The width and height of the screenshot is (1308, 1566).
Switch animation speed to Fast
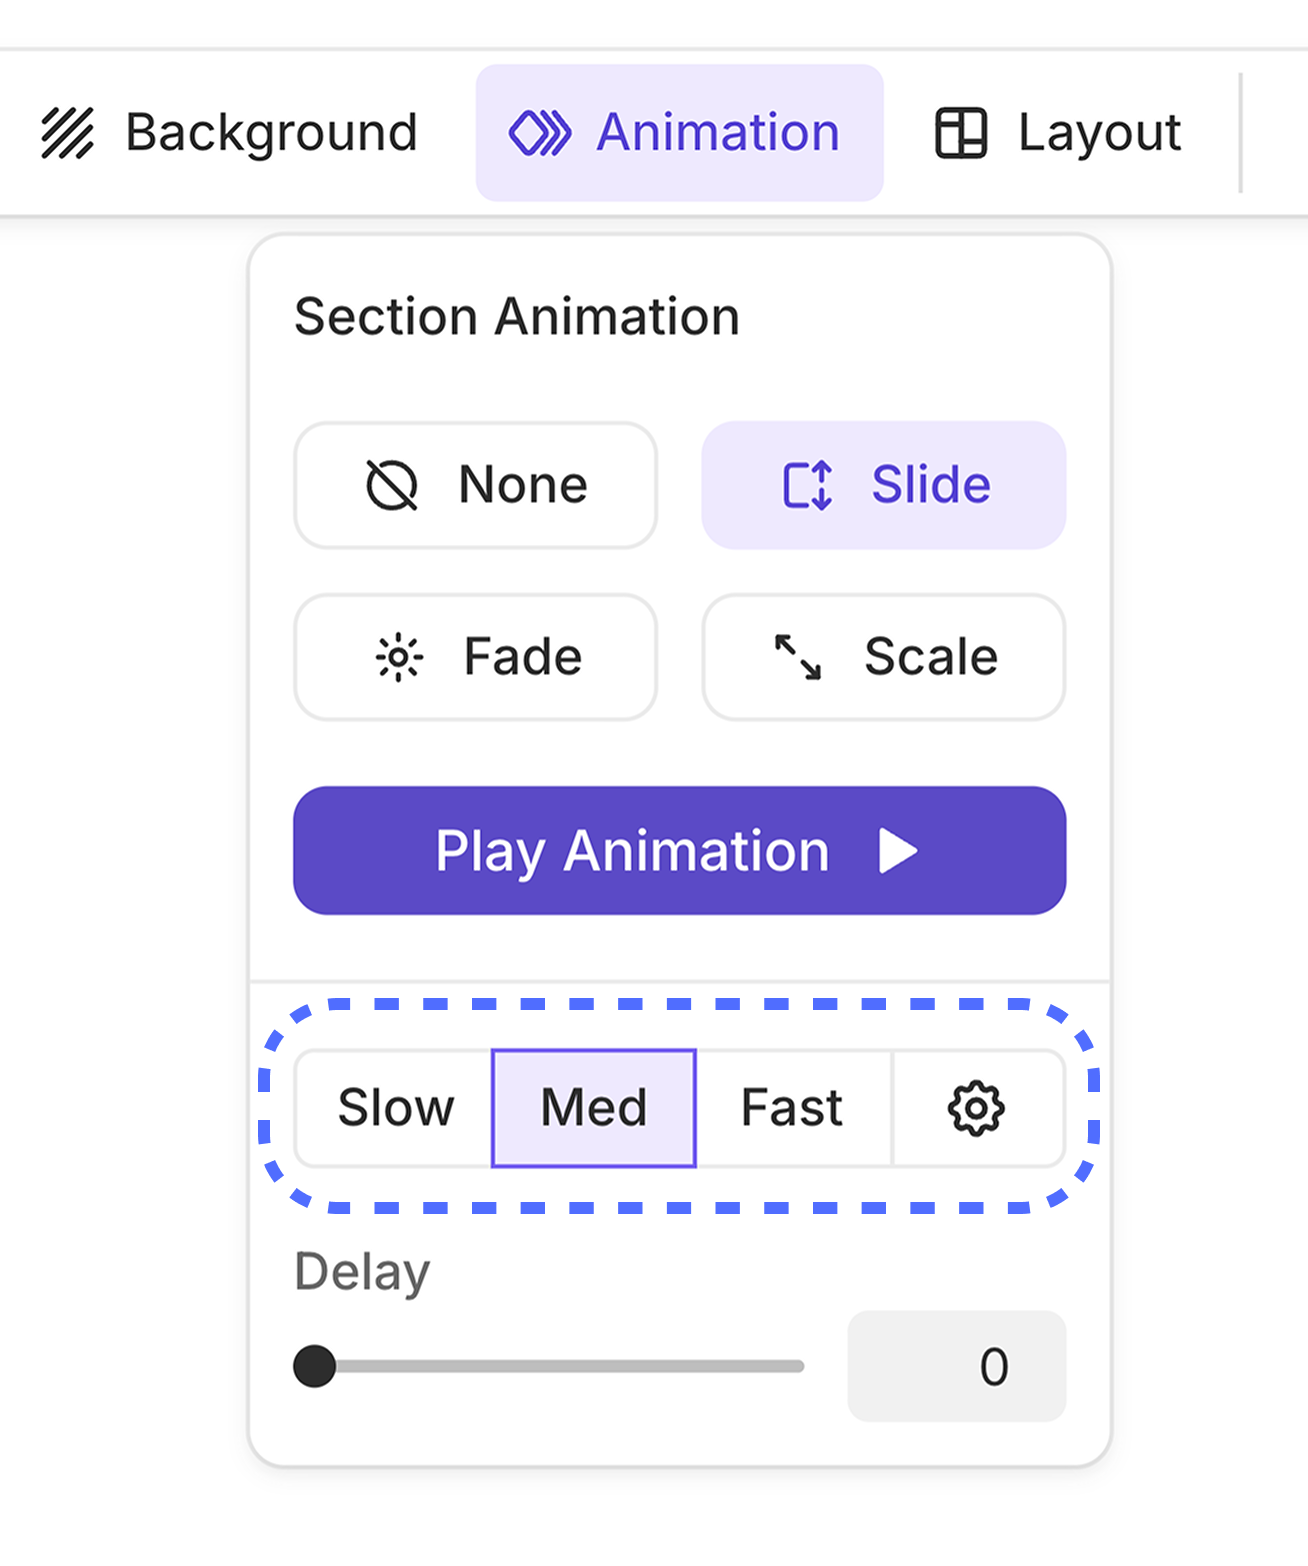pyautogui.click(x=792, y=1108)
